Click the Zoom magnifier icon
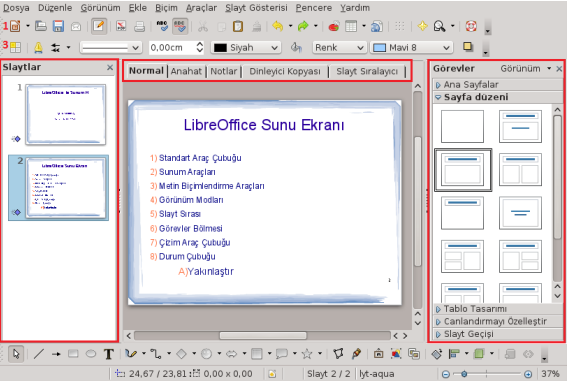Screen dimensions: 570x382 [439, 26]
